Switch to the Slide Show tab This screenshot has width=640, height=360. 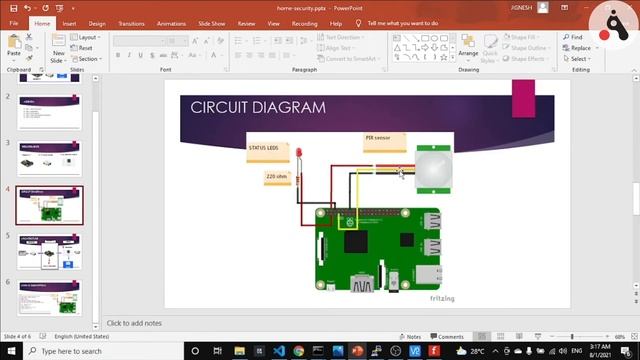(211, 24)
